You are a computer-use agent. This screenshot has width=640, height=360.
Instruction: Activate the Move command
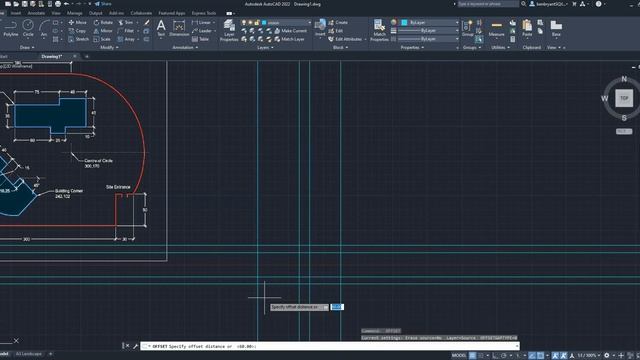coord(78,22)
